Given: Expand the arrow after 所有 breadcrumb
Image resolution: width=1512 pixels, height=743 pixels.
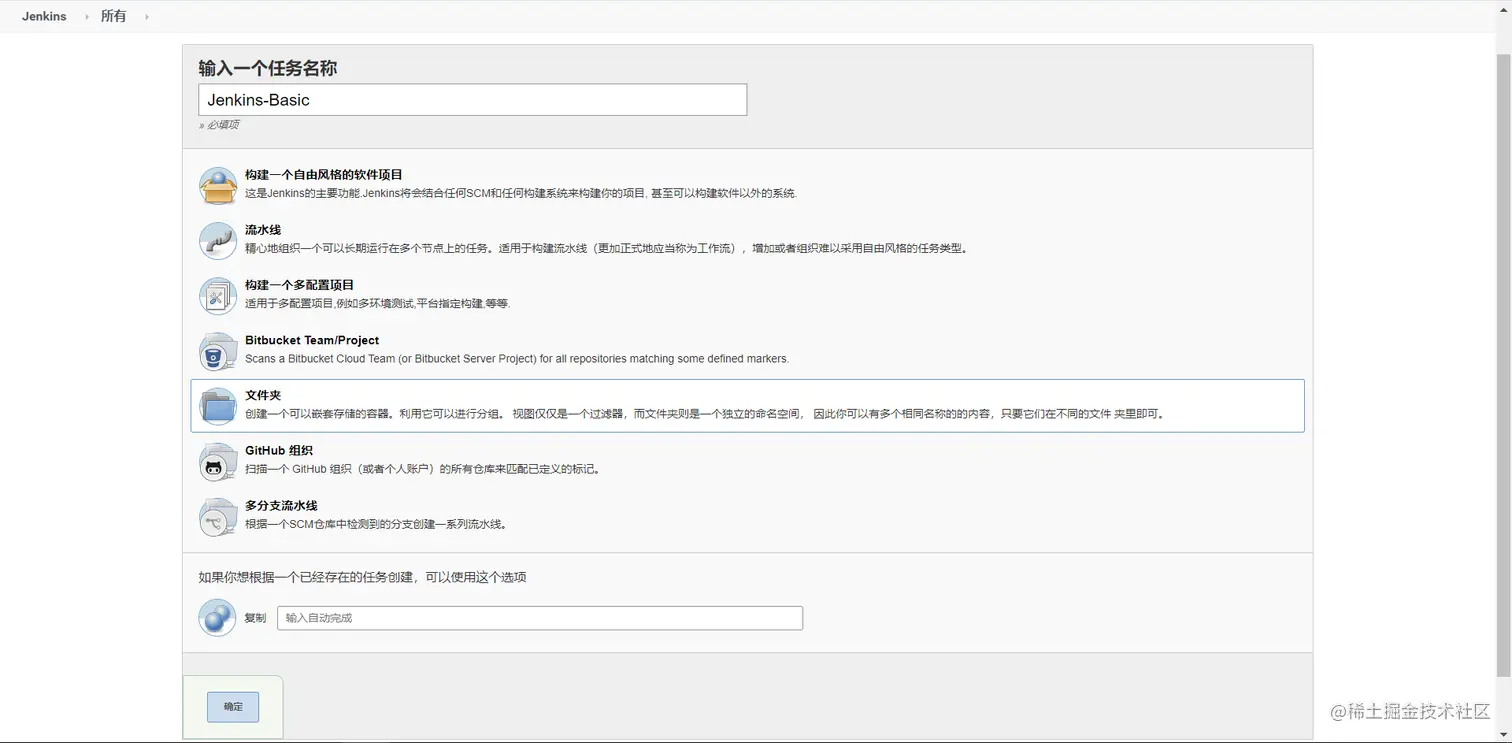Looking at the screenshot, I should (x=147, y=17).
